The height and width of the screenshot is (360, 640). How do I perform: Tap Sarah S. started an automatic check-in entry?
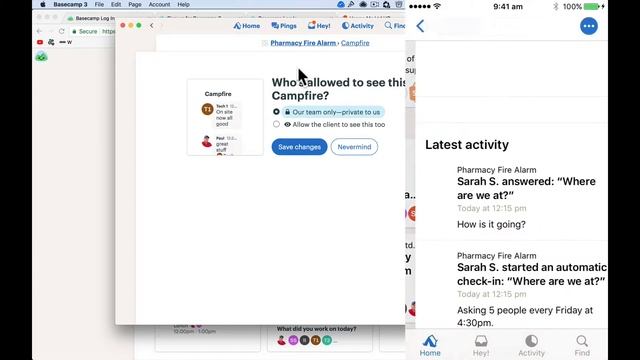(x=532, y=274)
